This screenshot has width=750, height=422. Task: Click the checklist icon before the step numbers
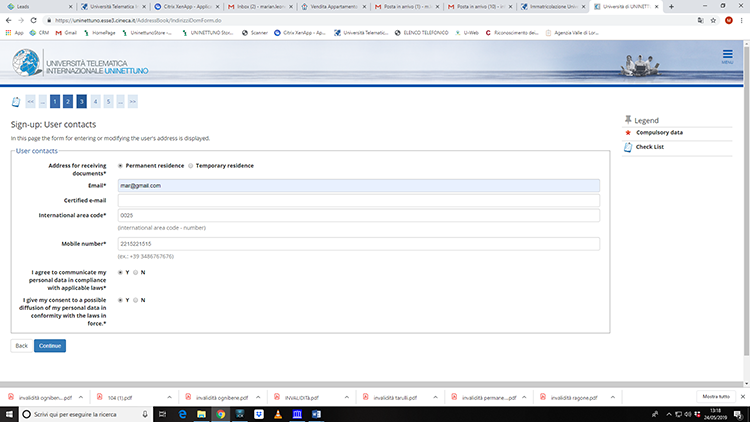point(15,101)
